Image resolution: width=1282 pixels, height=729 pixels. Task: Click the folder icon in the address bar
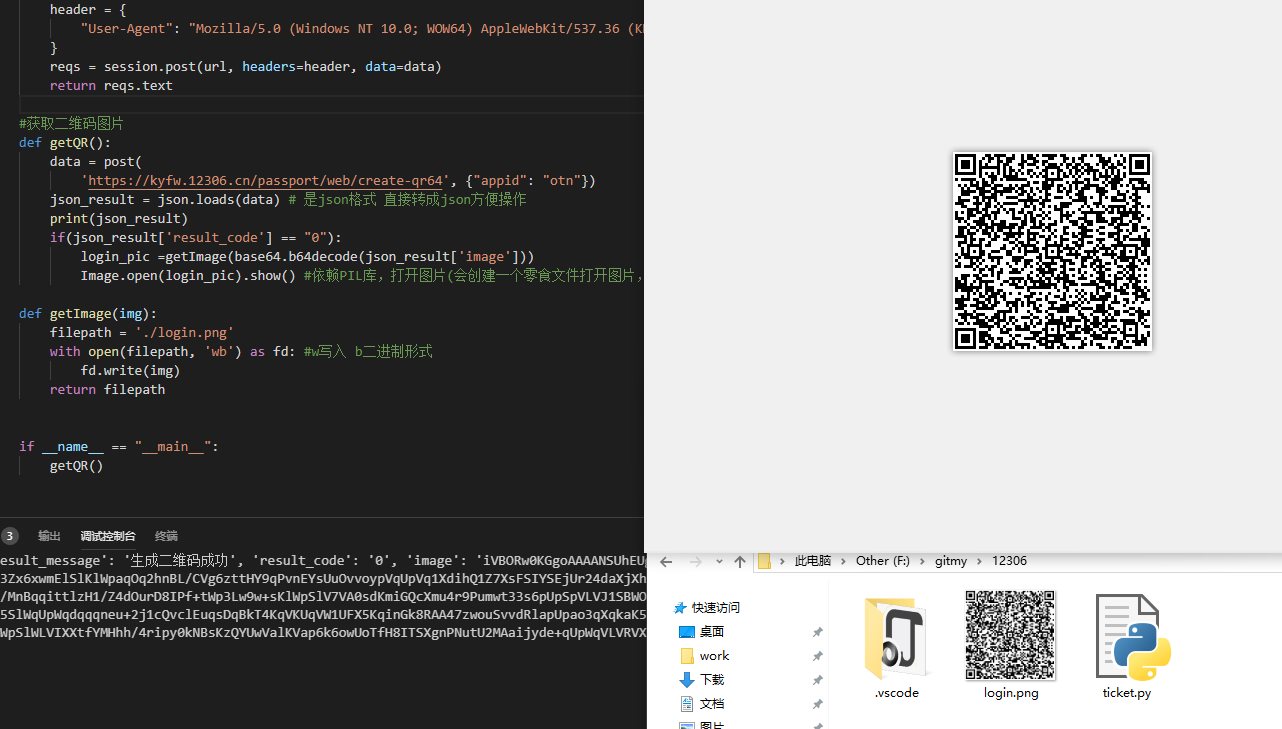pyautogui.click(x=765, y=561)
